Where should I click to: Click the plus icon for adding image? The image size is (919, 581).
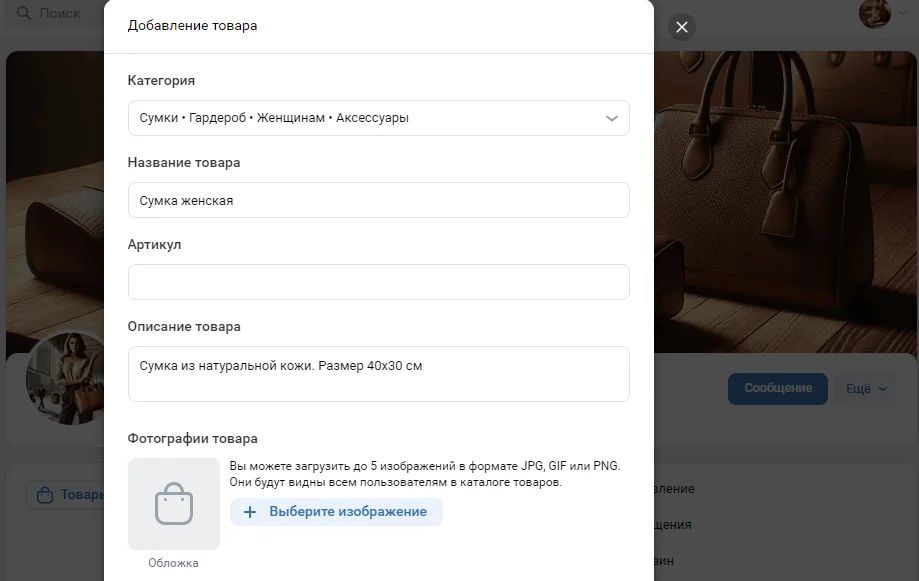pos(250,512)
